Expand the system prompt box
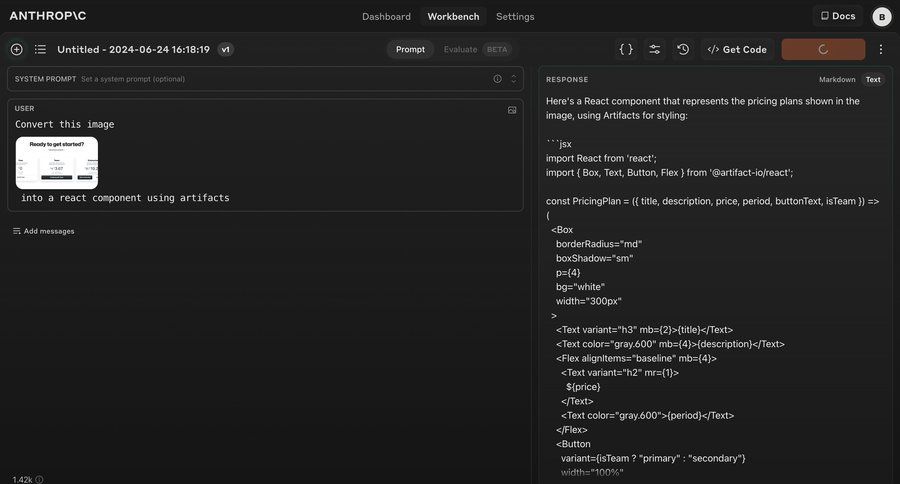 coord(514,79)
